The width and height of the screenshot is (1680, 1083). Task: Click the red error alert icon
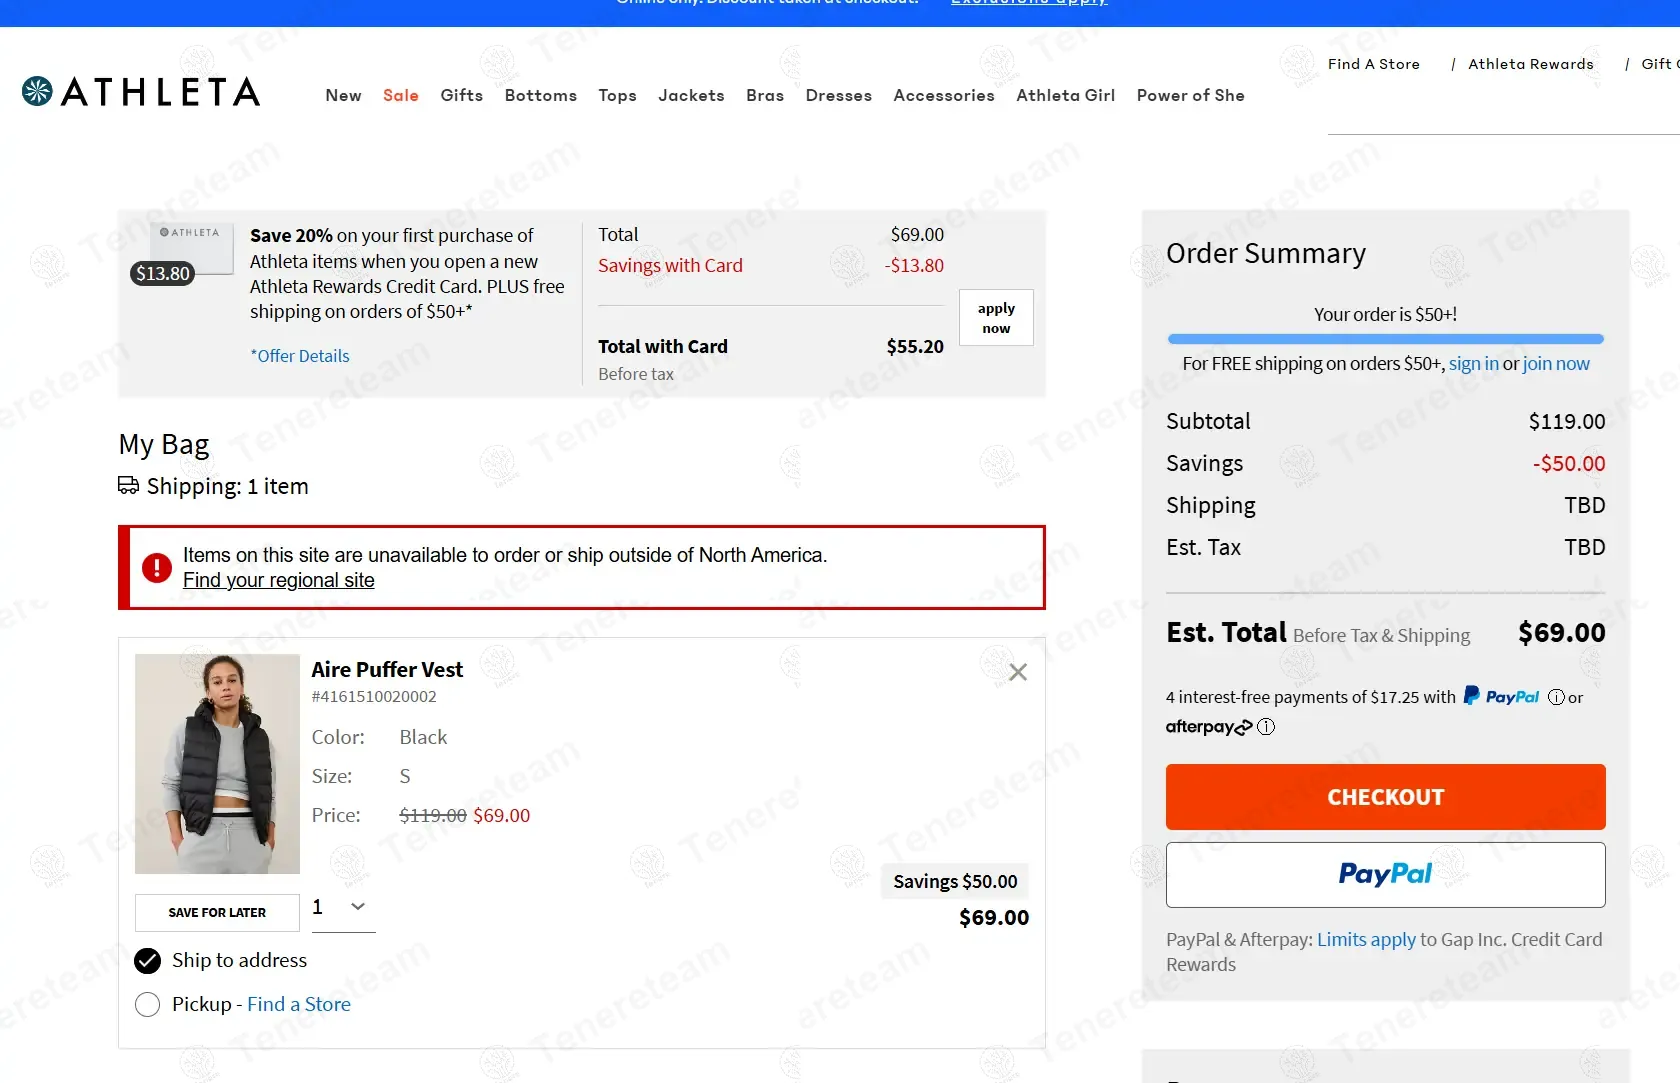pos(157,568)
